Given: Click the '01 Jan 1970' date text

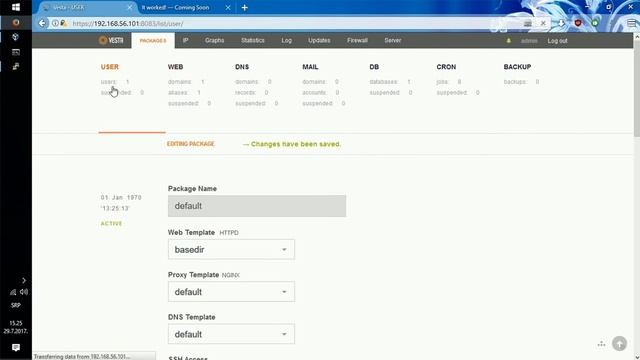Looking at the screenshot, I should click(x=121, y=198).
